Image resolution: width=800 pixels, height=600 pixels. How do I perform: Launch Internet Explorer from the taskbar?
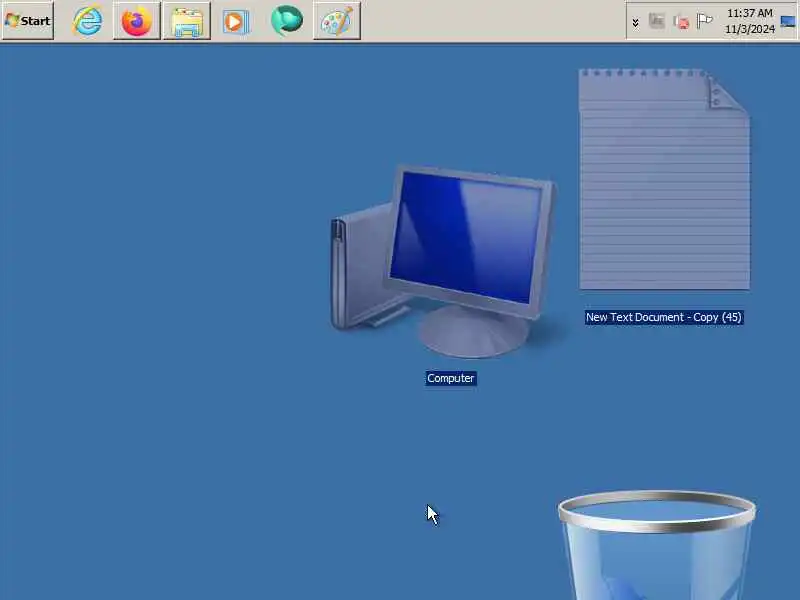(x=87, y=21)
